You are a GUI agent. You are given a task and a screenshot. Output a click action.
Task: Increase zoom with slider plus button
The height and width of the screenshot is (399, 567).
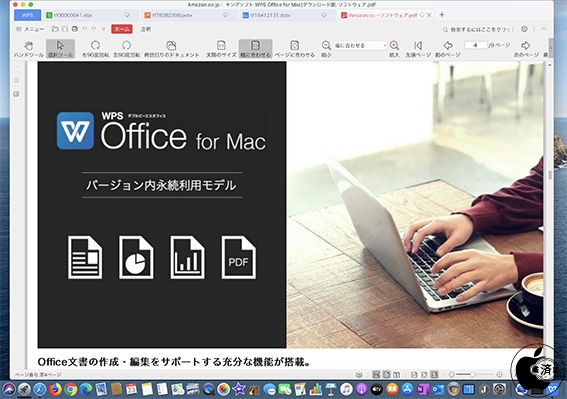click(499, 374)
